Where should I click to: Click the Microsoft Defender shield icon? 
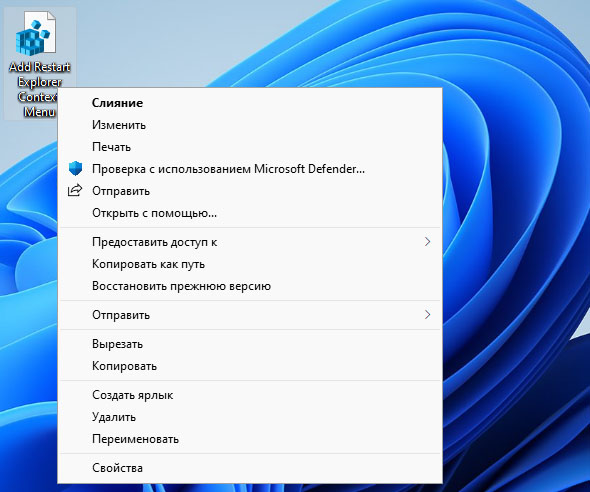click(75, 169)
